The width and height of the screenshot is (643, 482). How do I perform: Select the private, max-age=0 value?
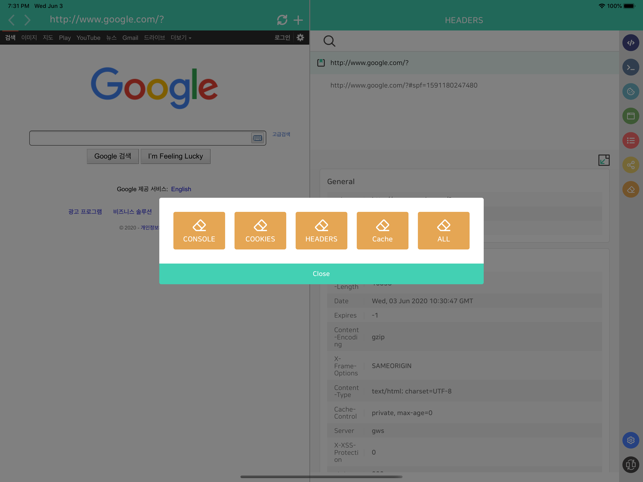(402, 413)
